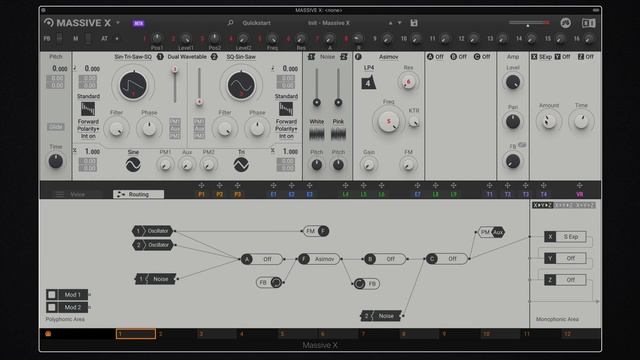Click the Pink noise waveform icon
The image size is (640, 360).
(x=338, y=133)
